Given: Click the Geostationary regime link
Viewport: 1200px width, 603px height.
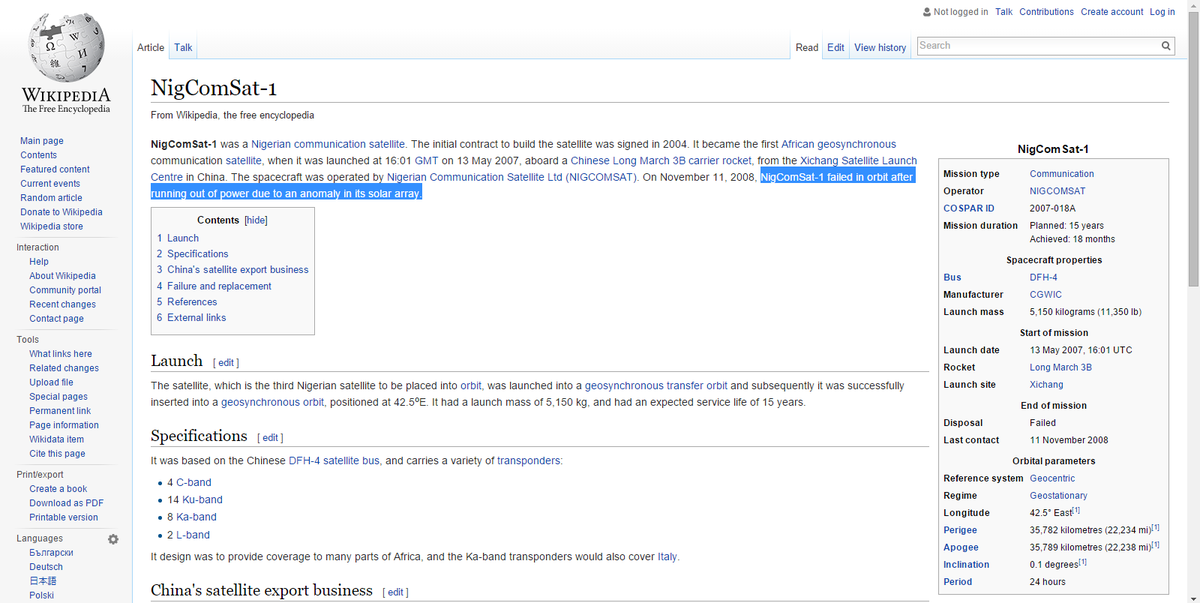Looking at the screenshot, I should tap(1059, 496).
